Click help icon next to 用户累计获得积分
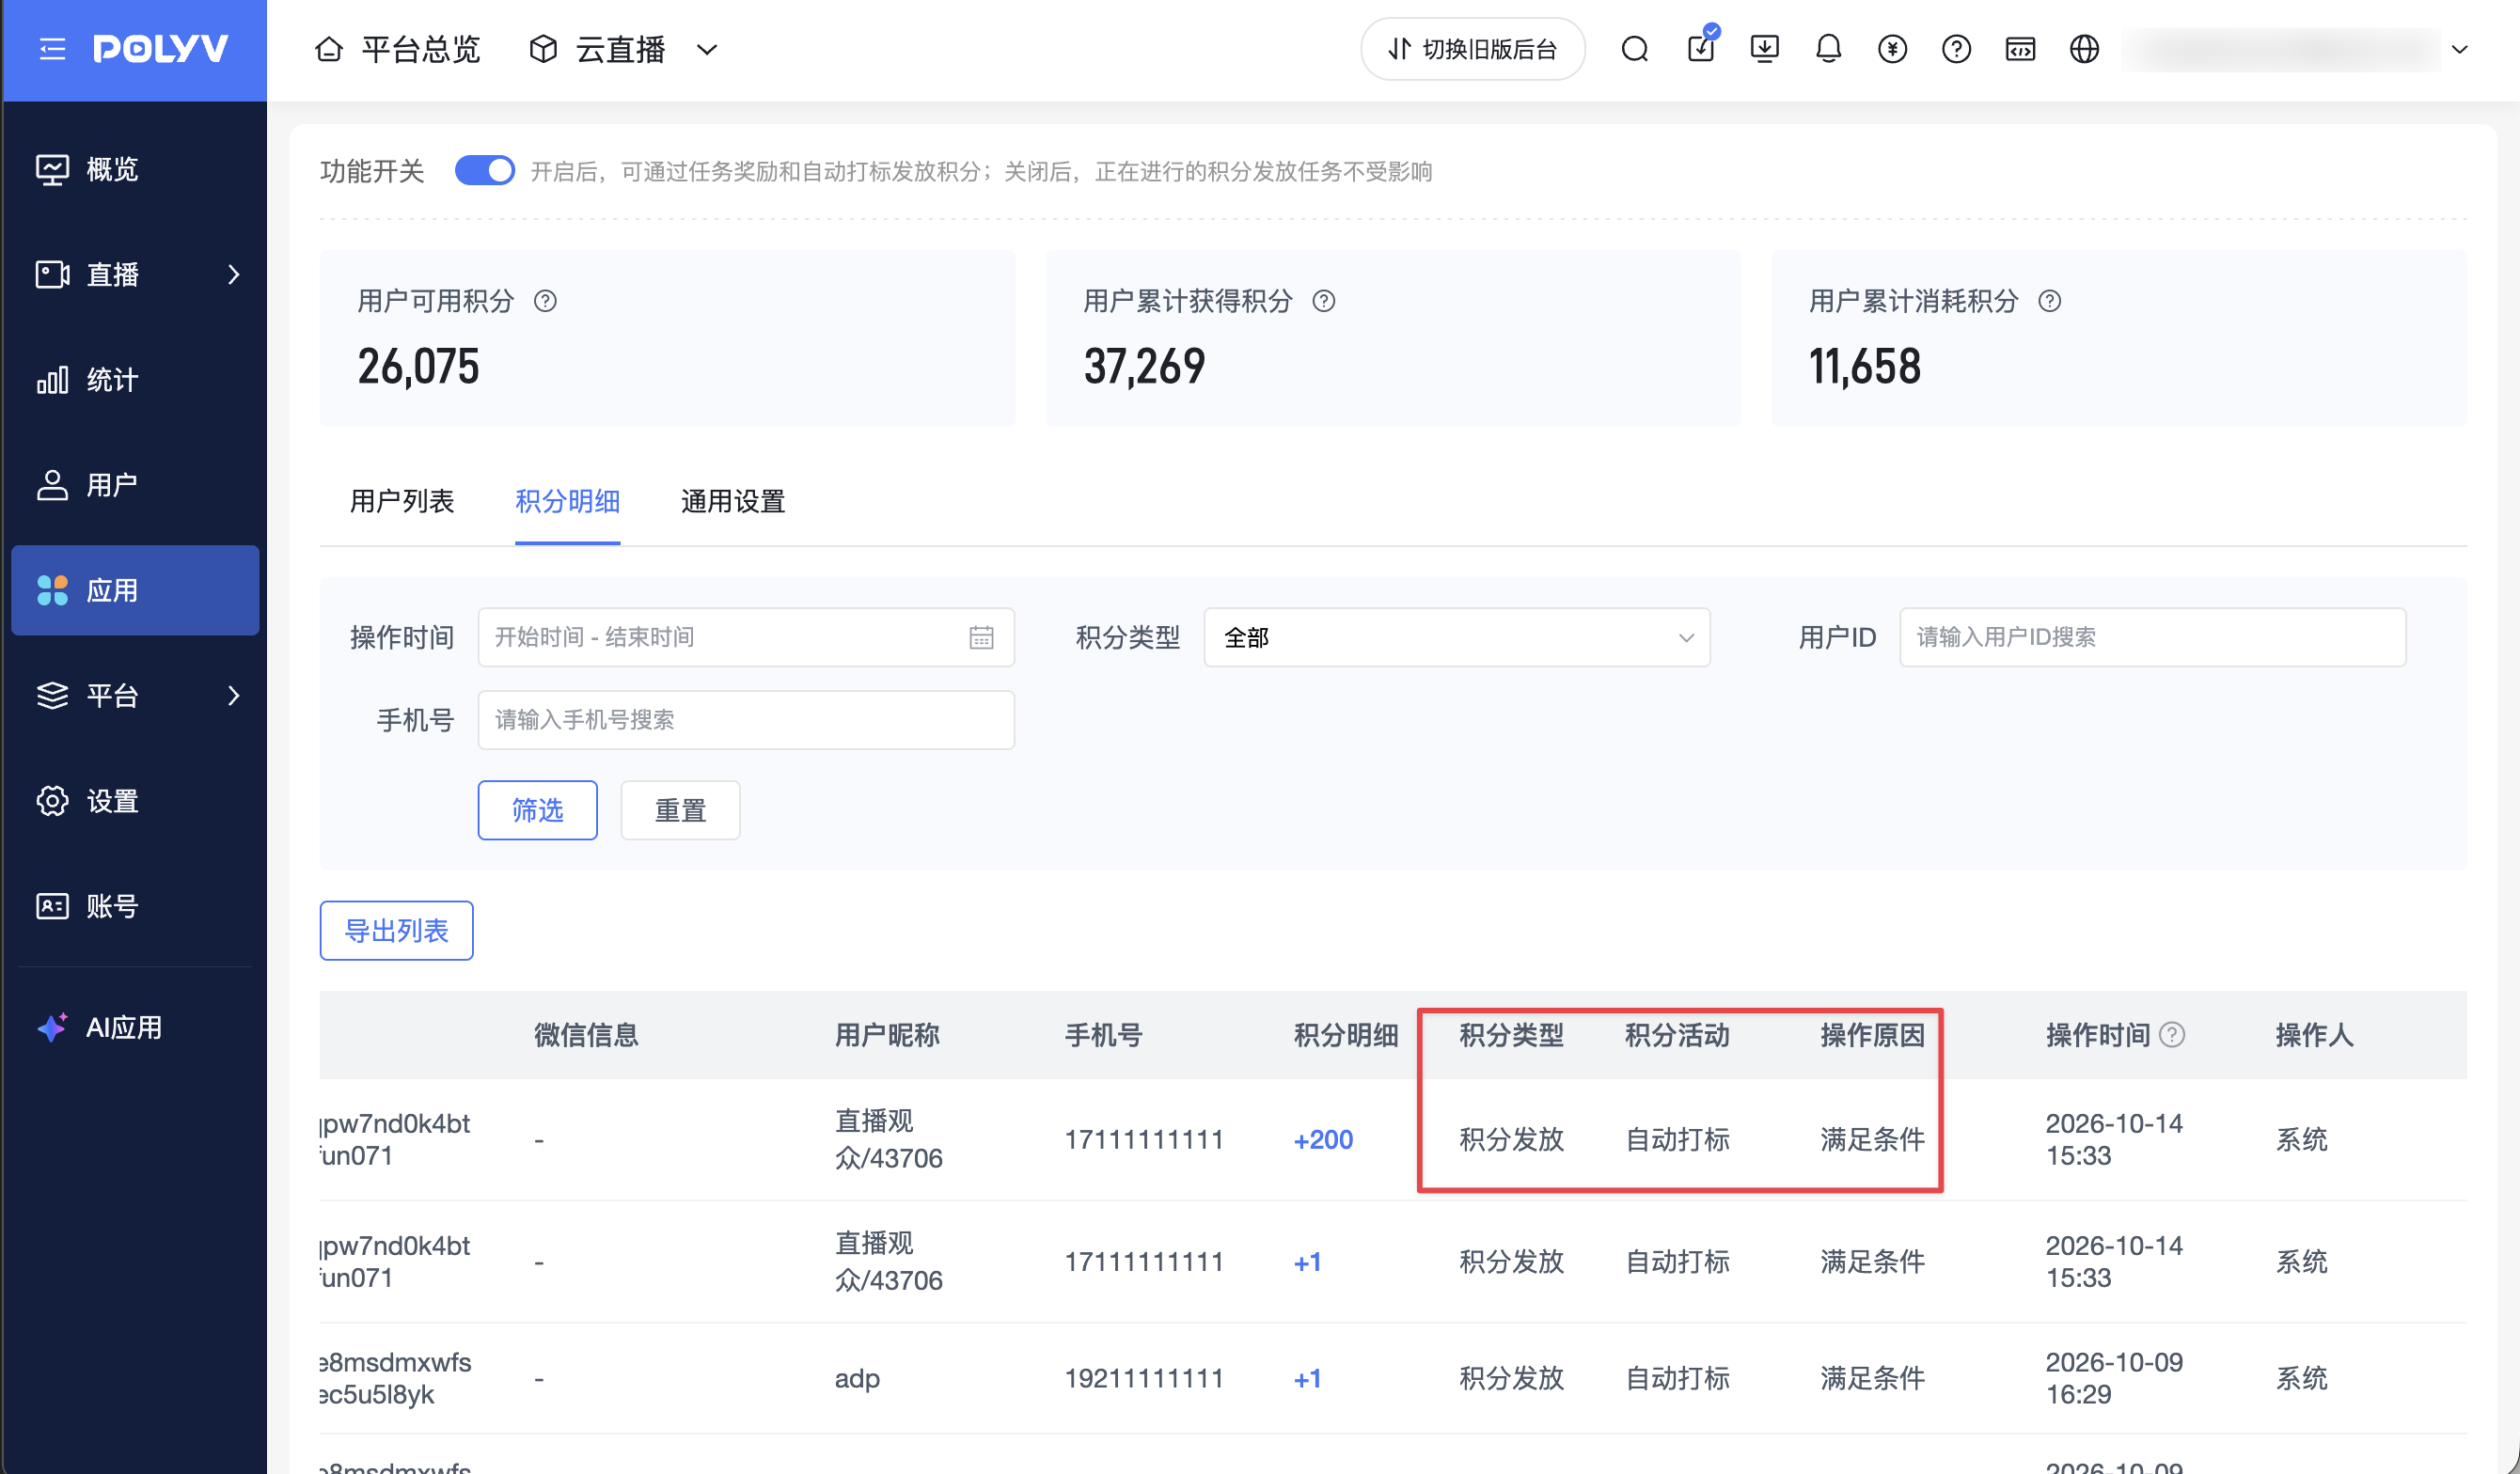This screenshot has height=1474, width=2520. [x=1324, y=301]
